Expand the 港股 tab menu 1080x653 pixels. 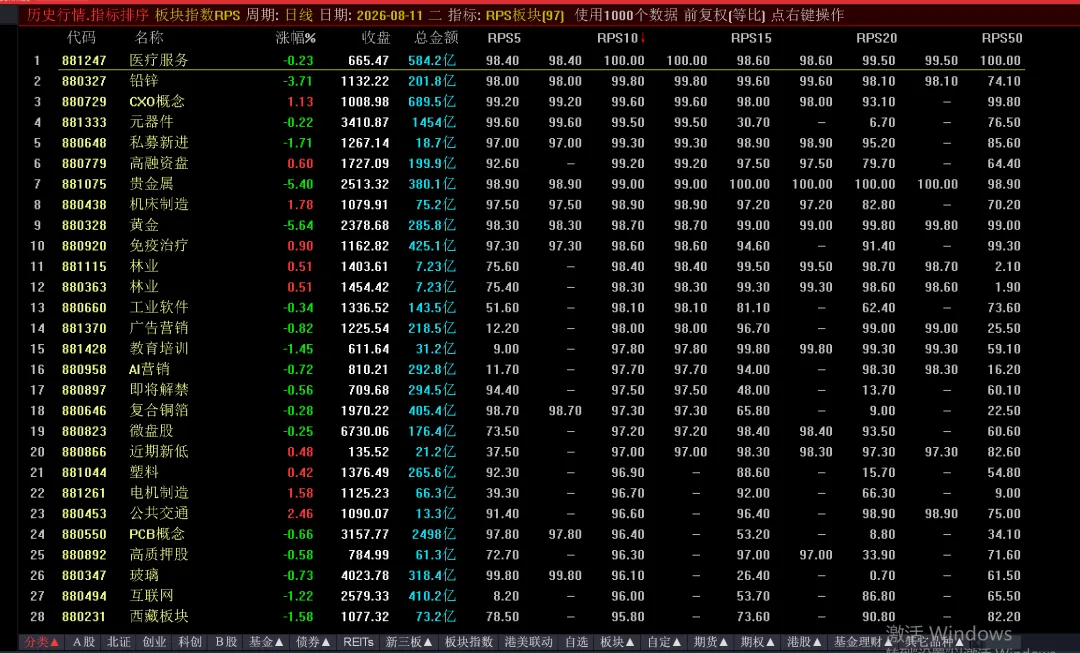point(804,642)
